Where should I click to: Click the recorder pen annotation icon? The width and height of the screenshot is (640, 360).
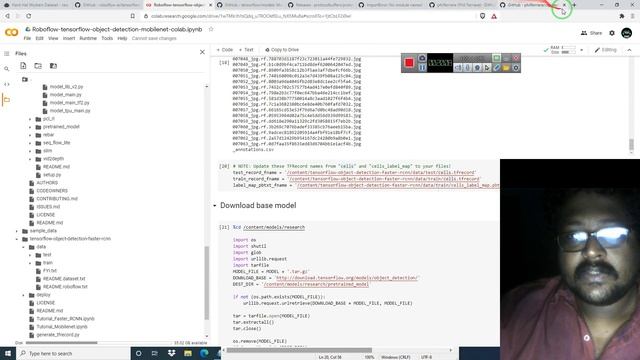[496, 68]
